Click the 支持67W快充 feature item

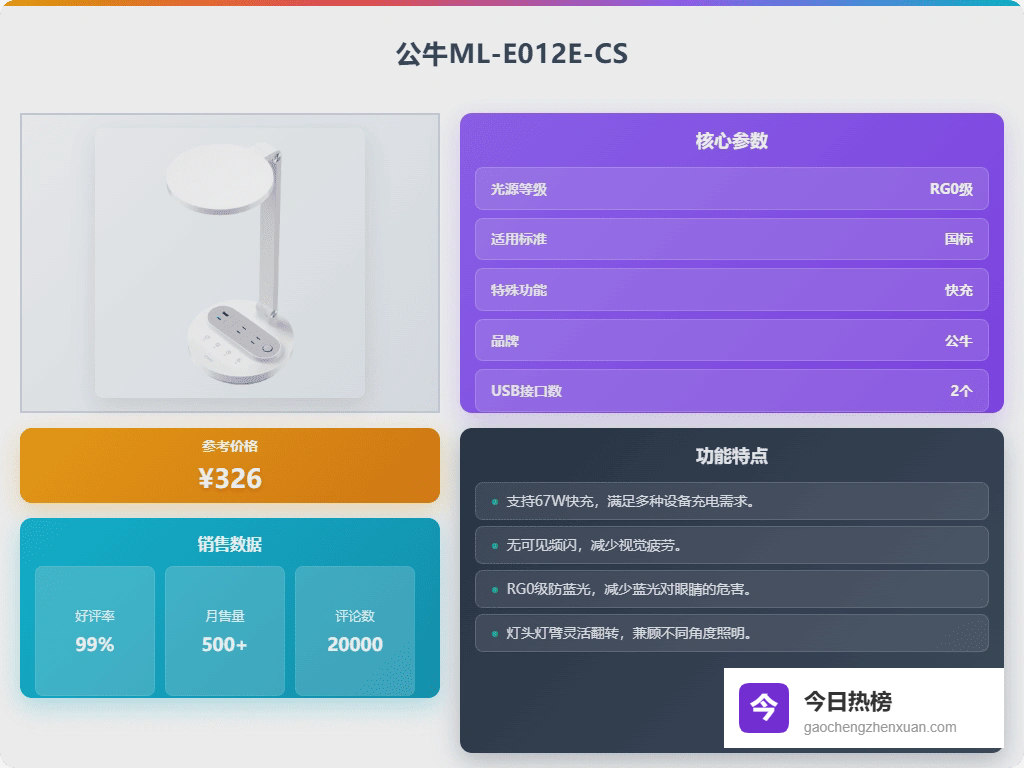(x=731, y=501)
